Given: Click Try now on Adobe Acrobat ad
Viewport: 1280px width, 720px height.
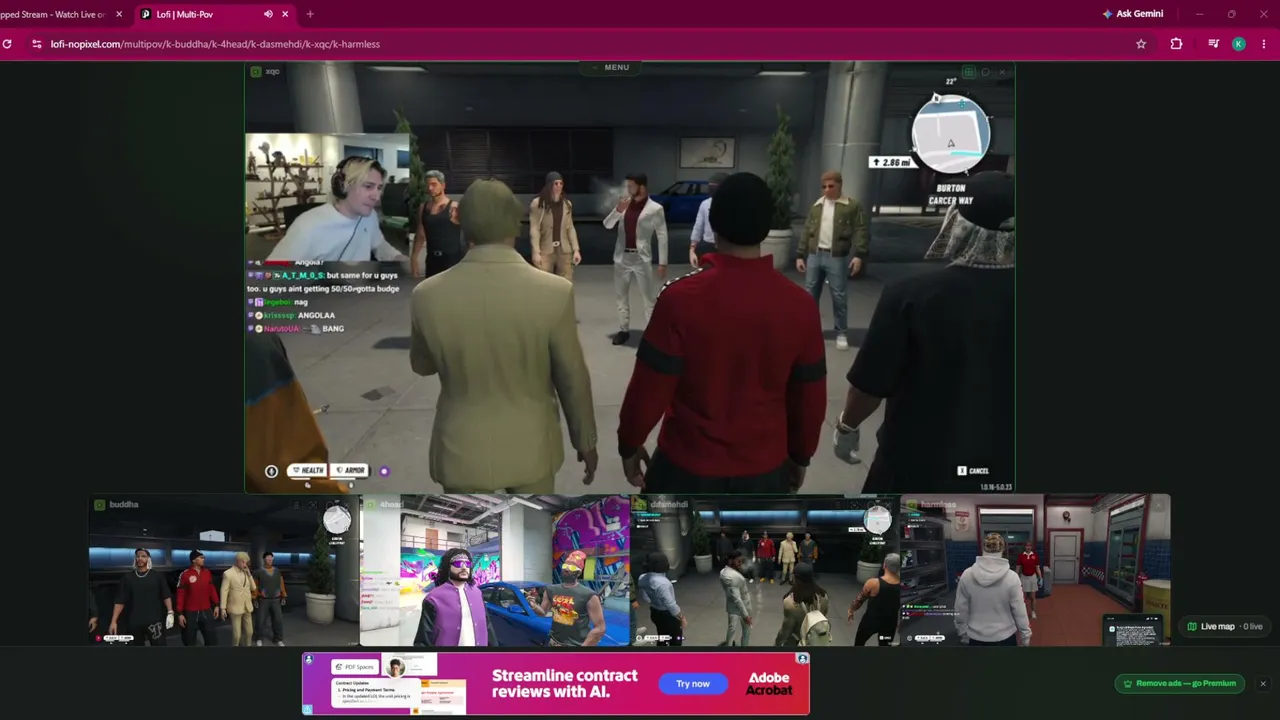Looking at the screenshot, I should (693, 684).
